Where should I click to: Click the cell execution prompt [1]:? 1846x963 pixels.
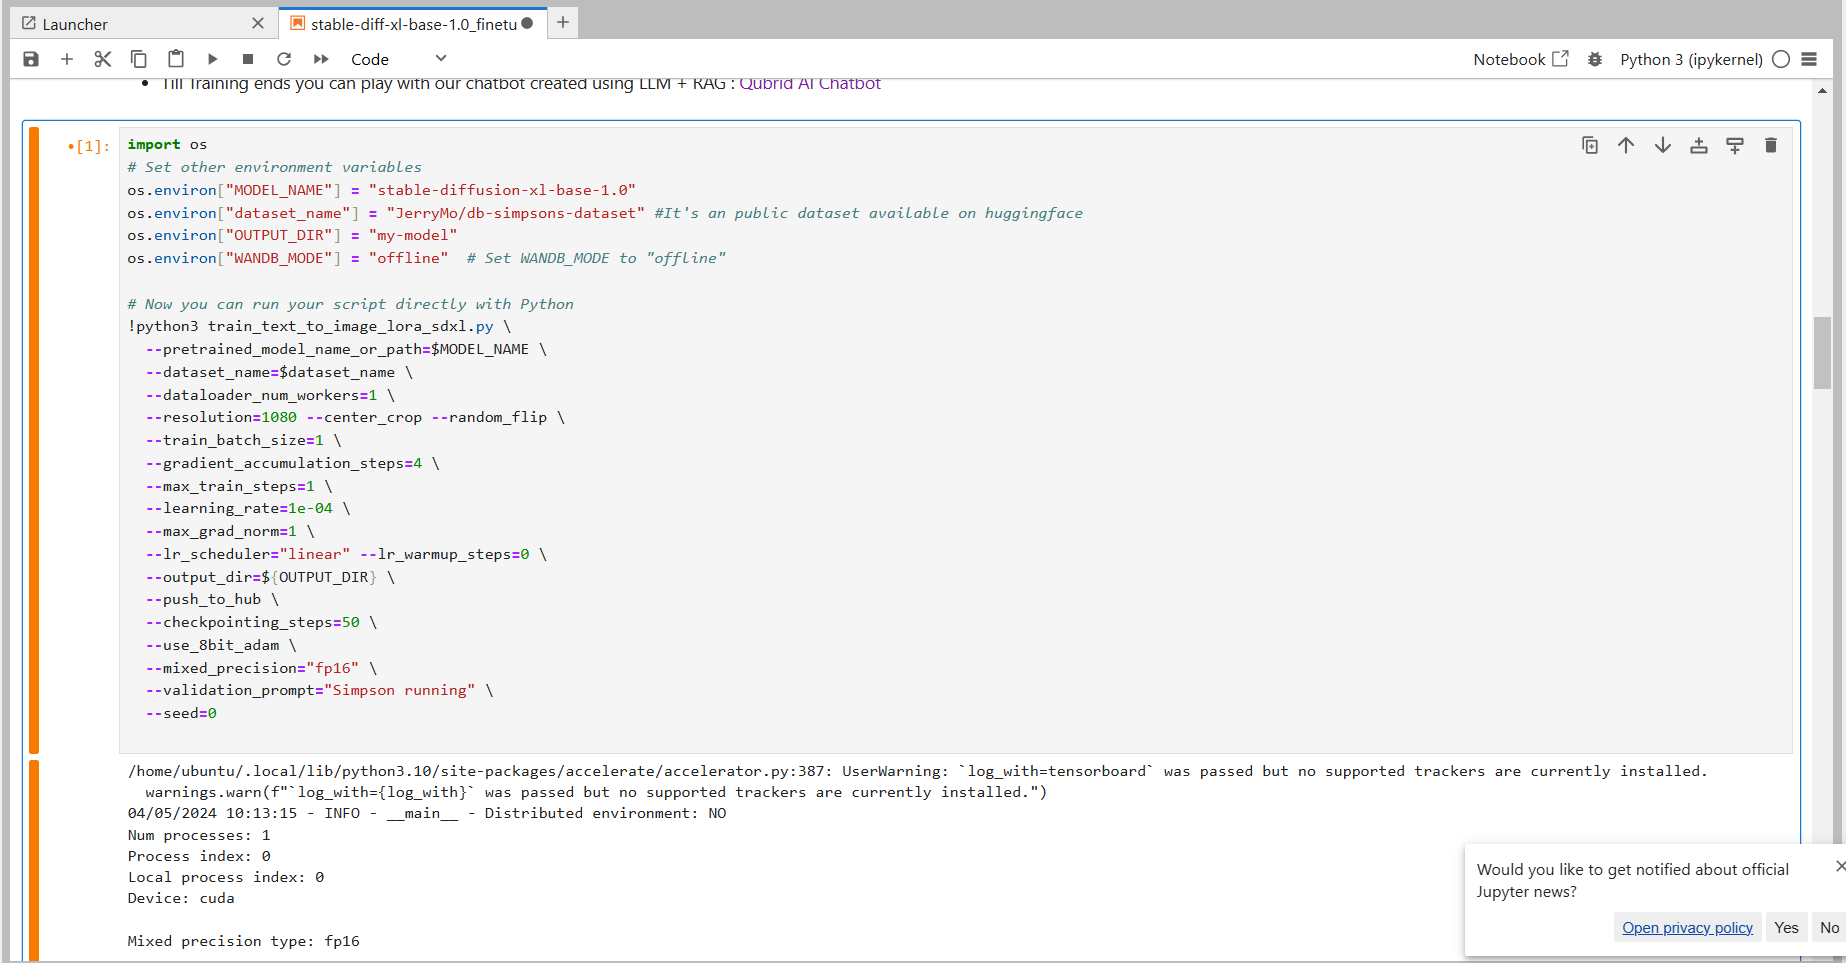tap(88, 146)
